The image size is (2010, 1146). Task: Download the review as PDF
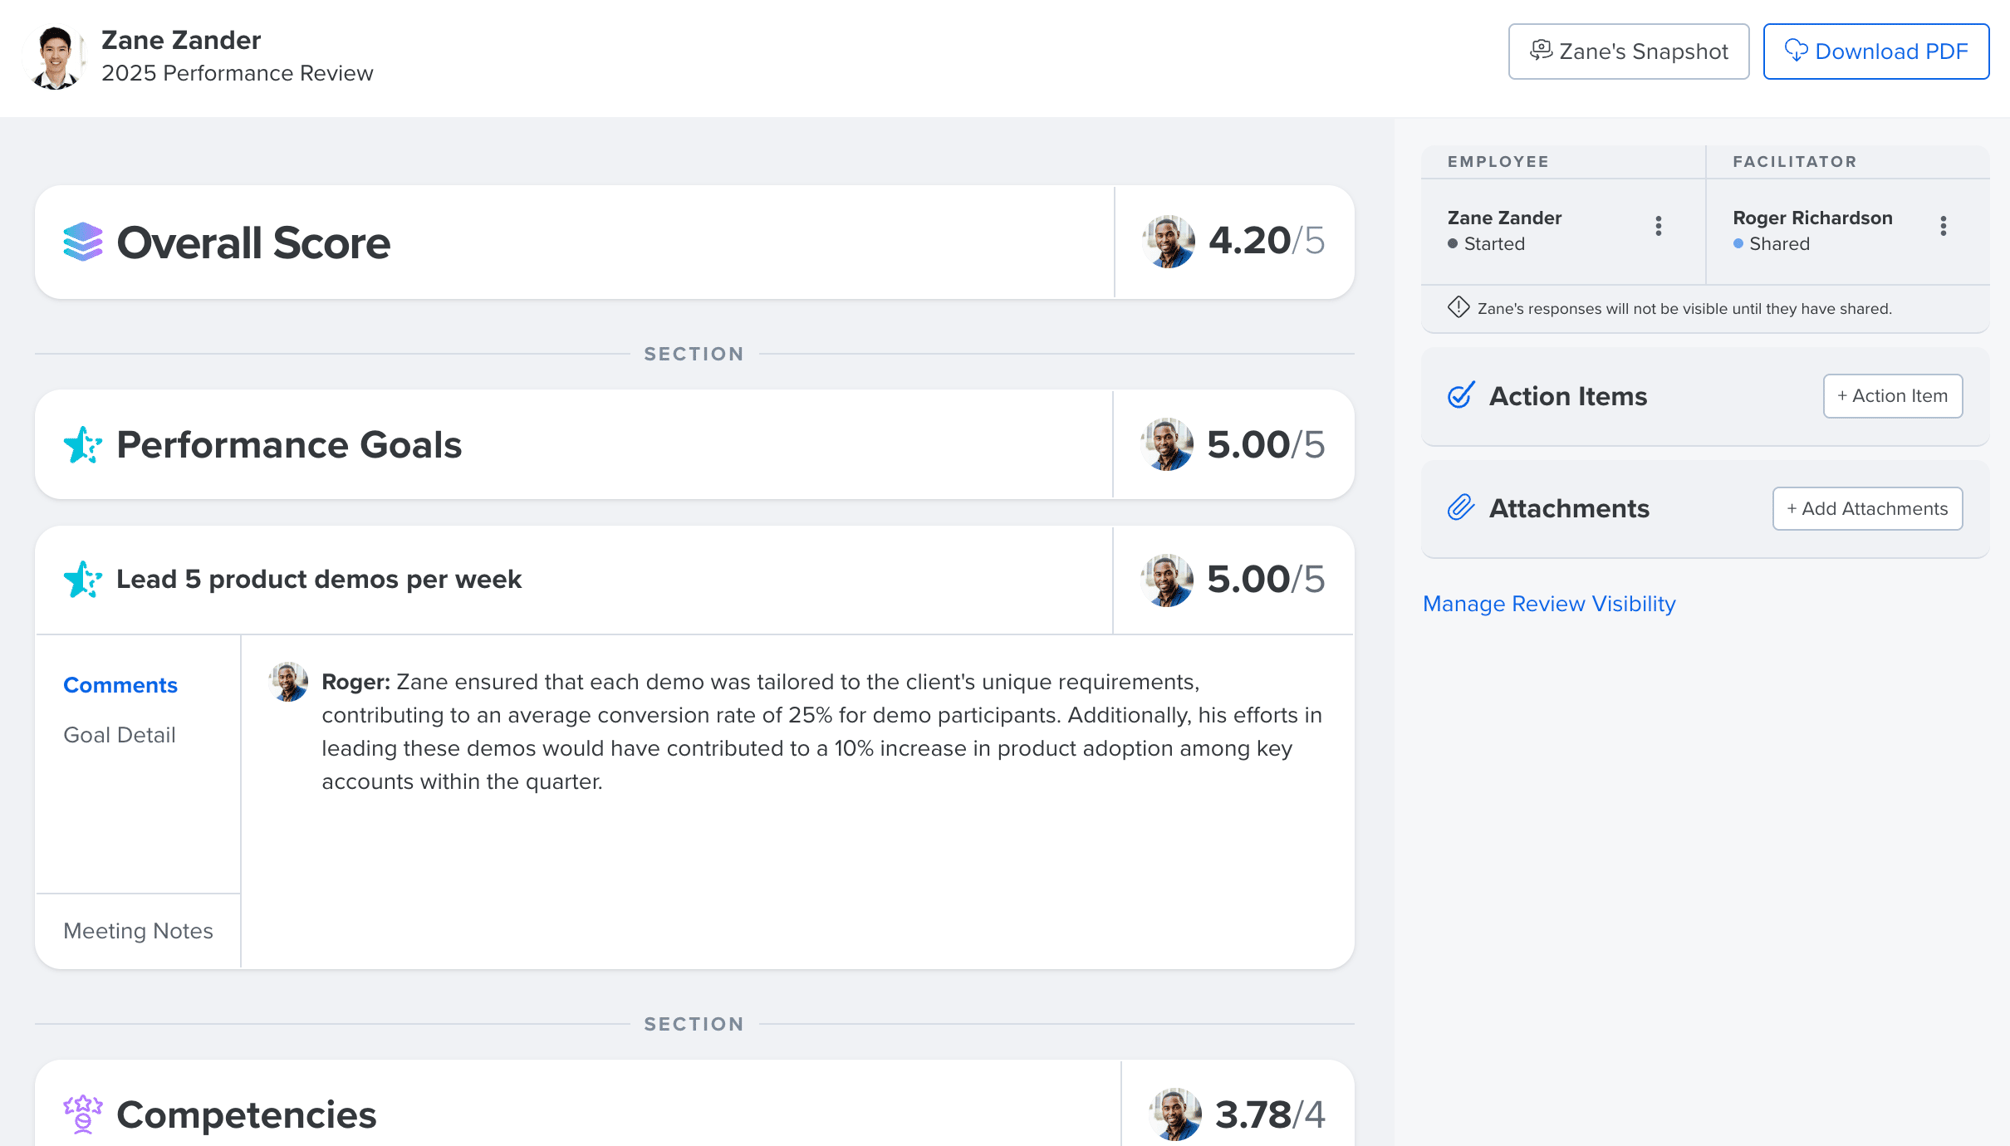tap(1875, 51)
